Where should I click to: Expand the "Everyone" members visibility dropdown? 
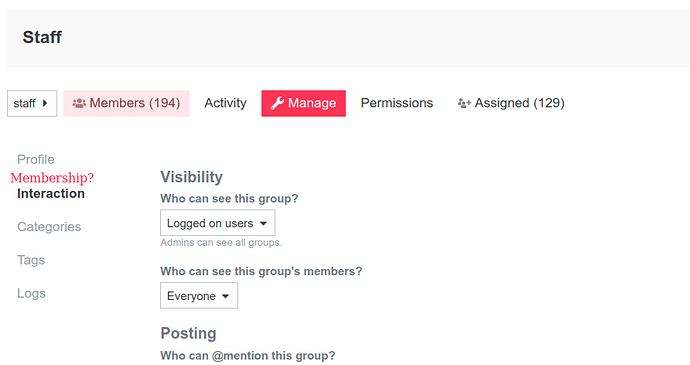pyautogui.click(x=199, y=295)
